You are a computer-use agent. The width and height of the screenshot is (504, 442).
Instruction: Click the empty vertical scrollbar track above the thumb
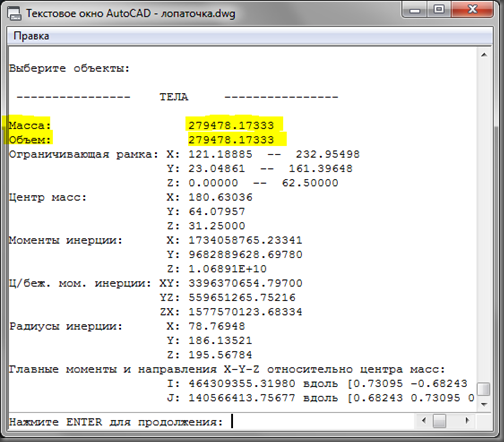(x=484, y=220)
